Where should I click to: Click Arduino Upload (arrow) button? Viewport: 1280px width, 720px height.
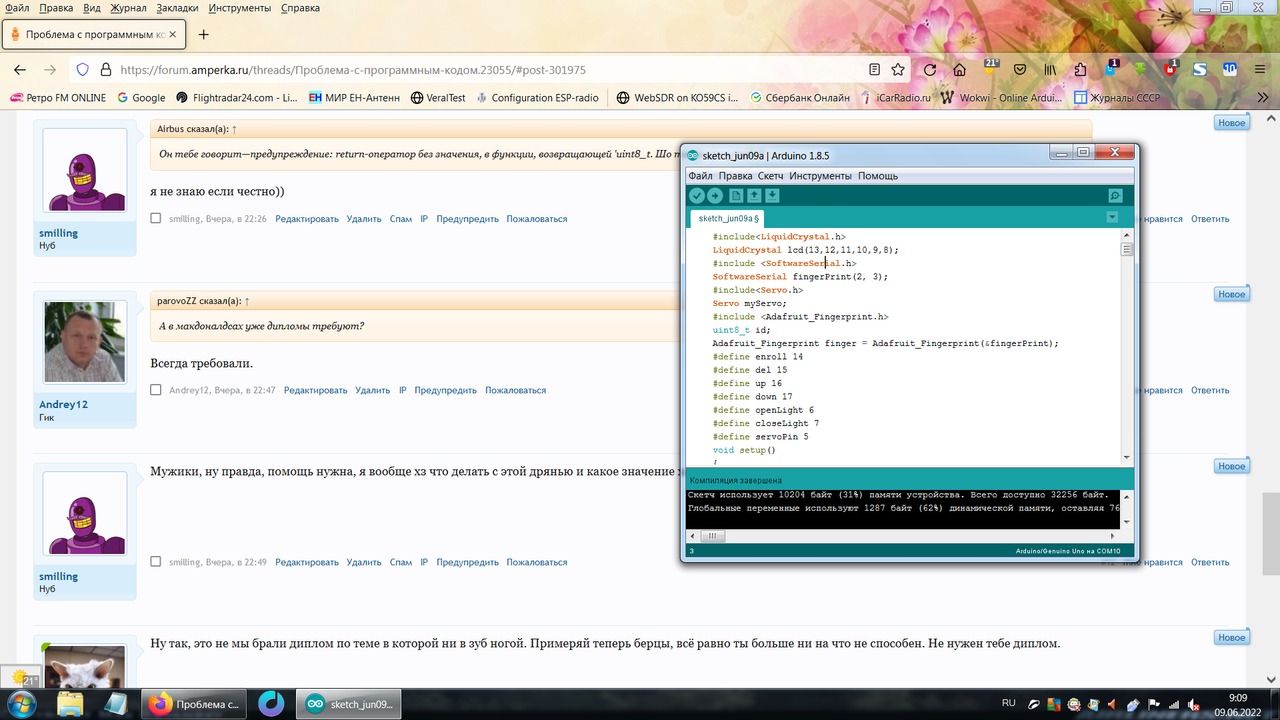tap(715, 196)
